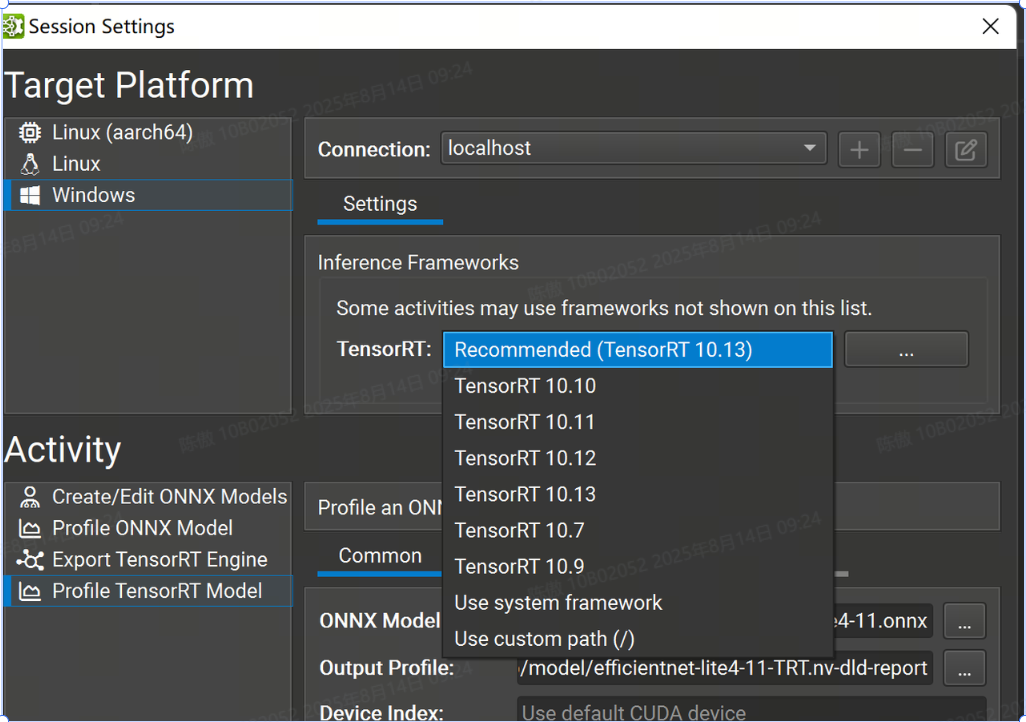Screen dimensions: 1026x722
Task: Close the Session Settings window
Action: [x=991, y=26]
